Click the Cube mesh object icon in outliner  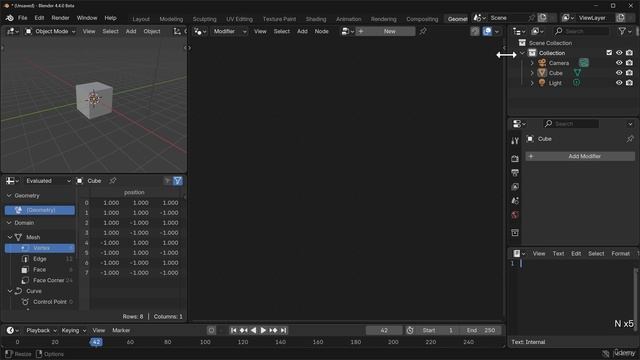(x=542, y=73)
